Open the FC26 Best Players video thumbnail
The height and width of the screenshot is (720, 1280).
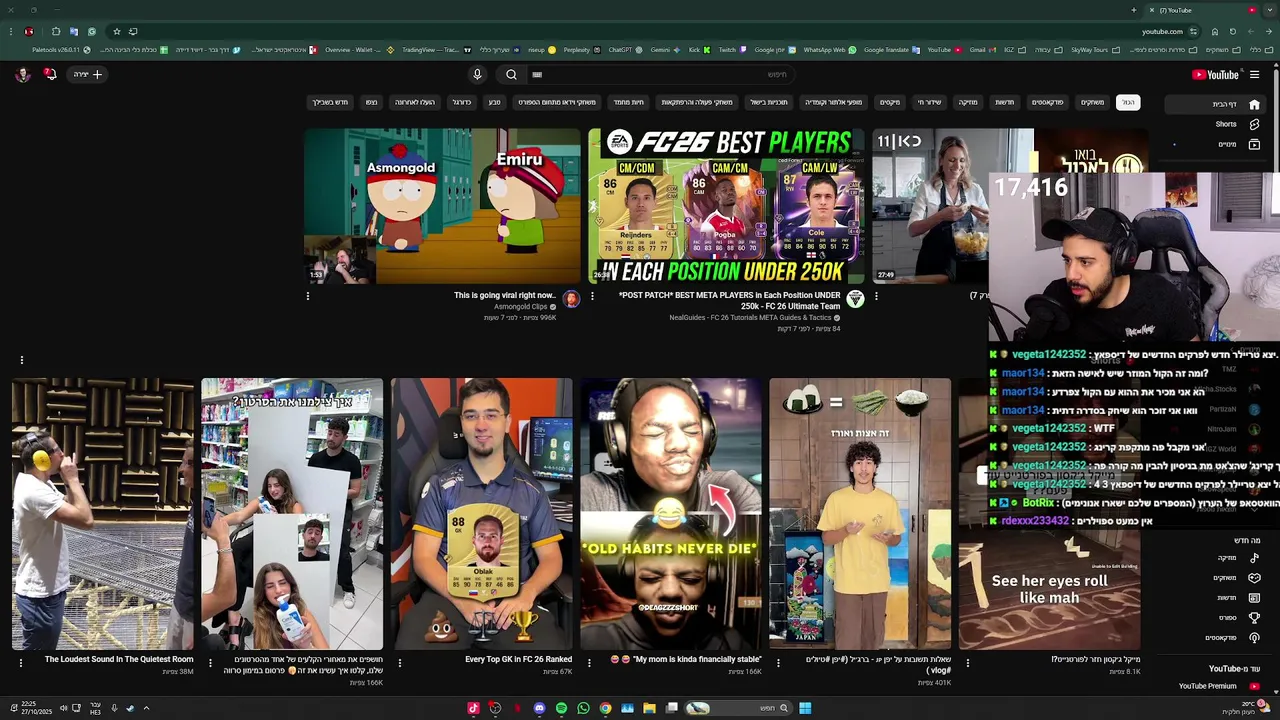click(726, 206)
